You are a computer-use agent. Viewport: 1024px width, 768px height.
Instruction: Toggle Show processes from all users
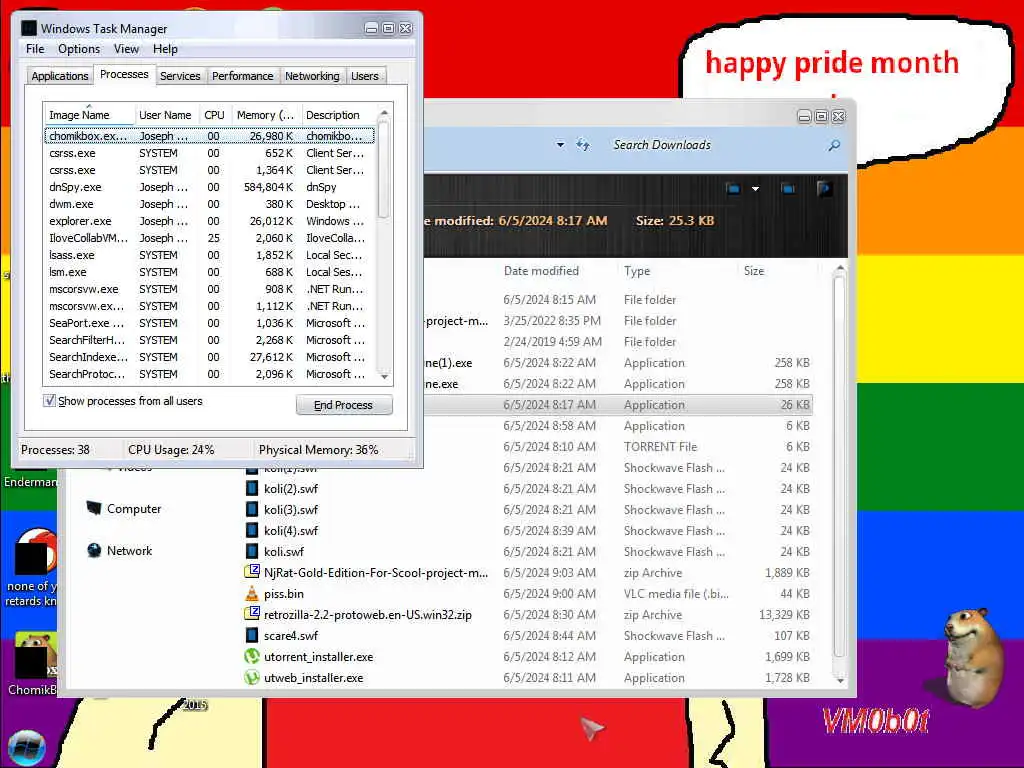[49, 400]
